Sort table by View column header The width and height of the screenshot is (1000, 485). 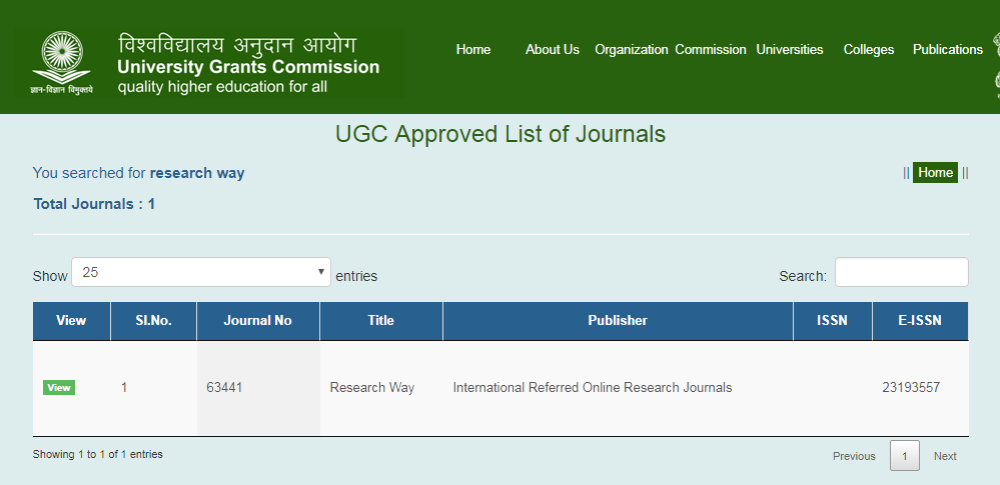pyautogui.click(x=71, y=321)
